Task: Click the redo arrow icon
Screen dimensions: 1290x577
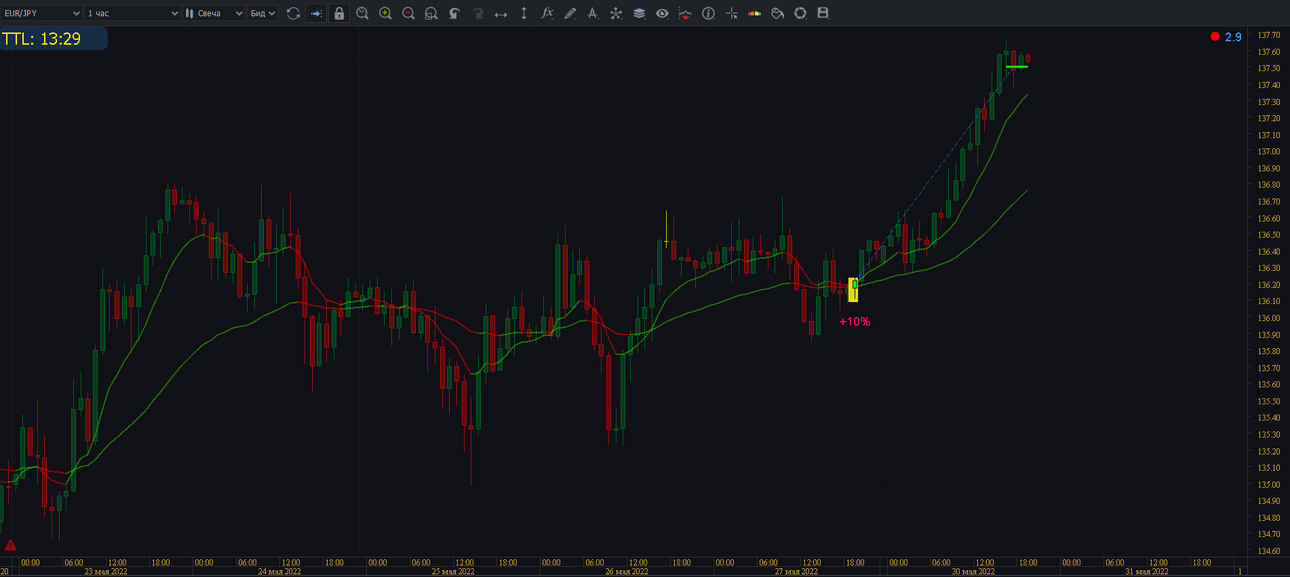Action: 477,13
